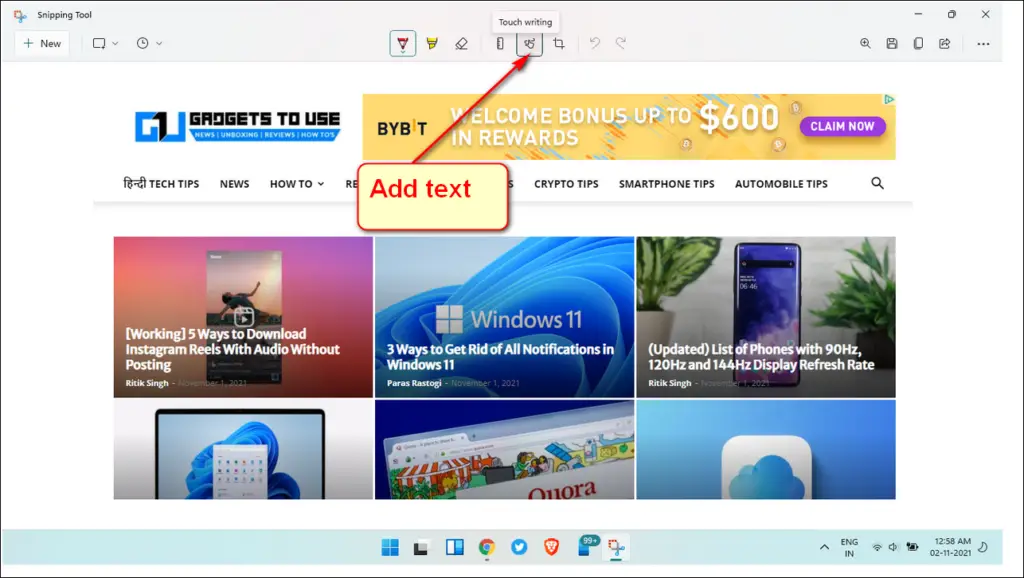Viewport: 1024px width, 578px height.
Task: Redo the annotation
Action: pyautogui.click(x=620, y=43)
